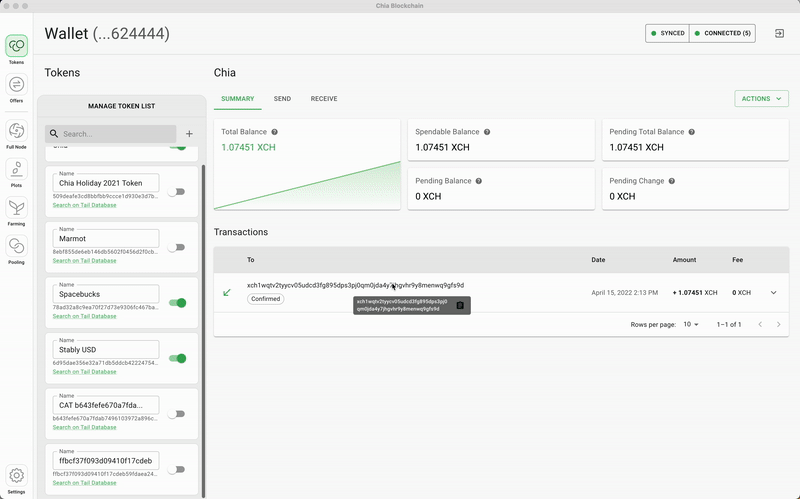The image size is (800, 499).
Task: Switch to the Receive tab
Action: point(323,99)
